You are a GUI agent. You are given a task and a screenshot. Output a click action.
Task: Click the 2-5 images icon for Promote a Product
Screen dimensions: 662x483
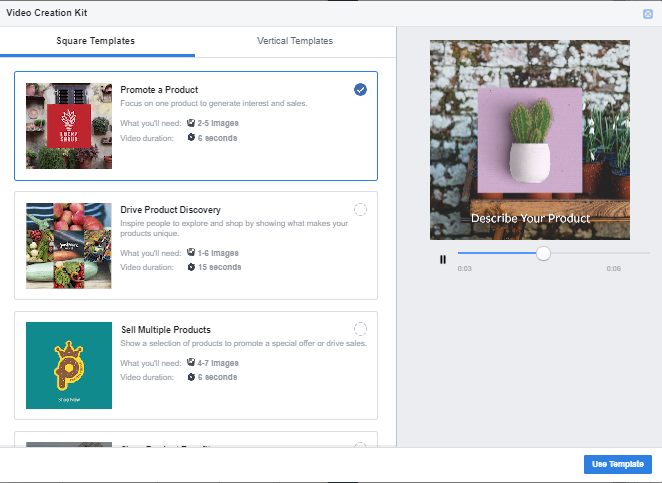pos(191,123)
